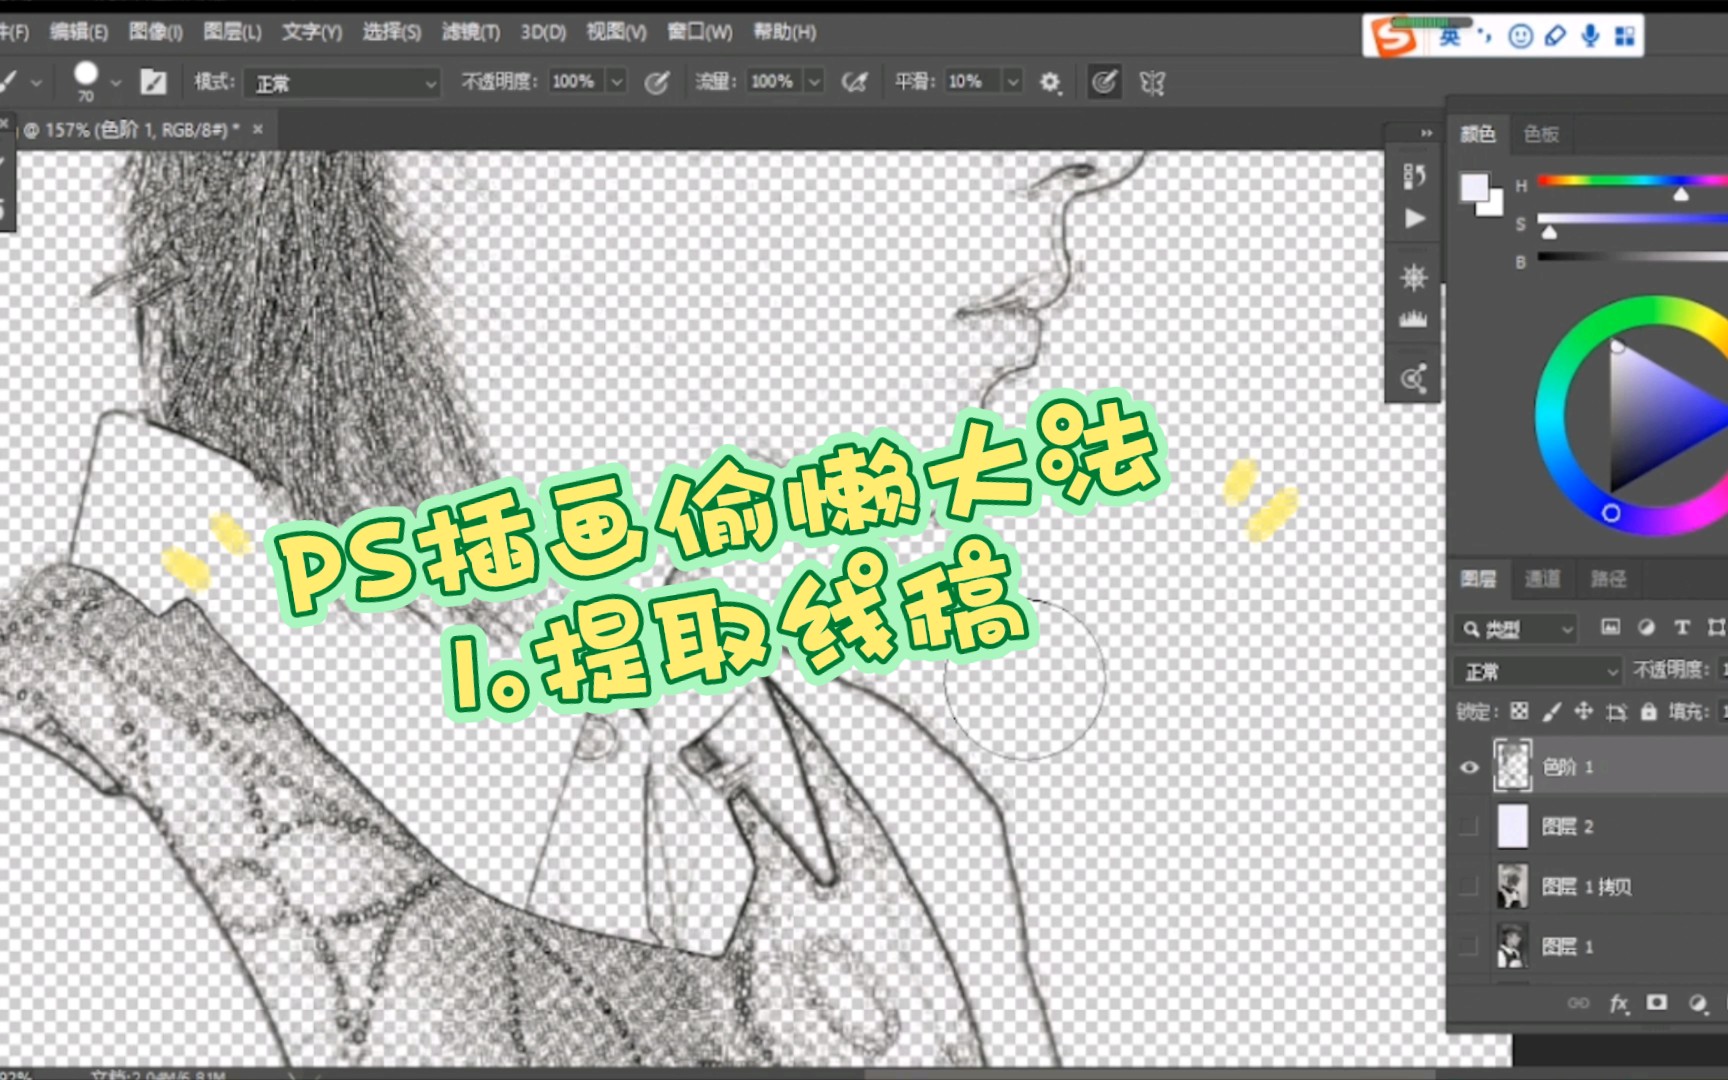Screen dimensions: 1728x1080
Task: Show the 图层 1 layer
Action: point(1469,946)
